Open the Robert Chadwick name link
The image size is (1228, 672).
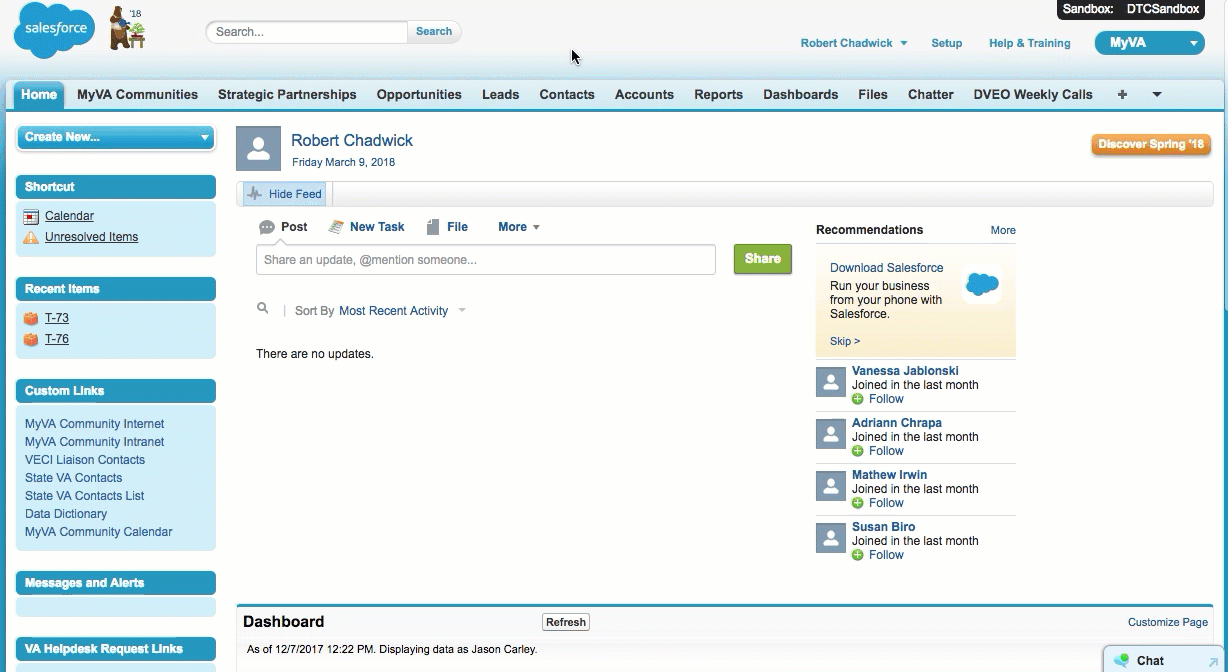[x=352, y=141]
